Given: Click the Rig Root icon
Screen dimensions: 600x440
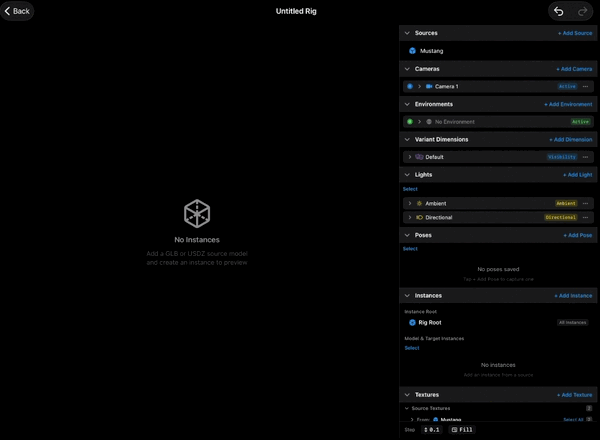Looking at the screenshot, I should coord(412,323).
